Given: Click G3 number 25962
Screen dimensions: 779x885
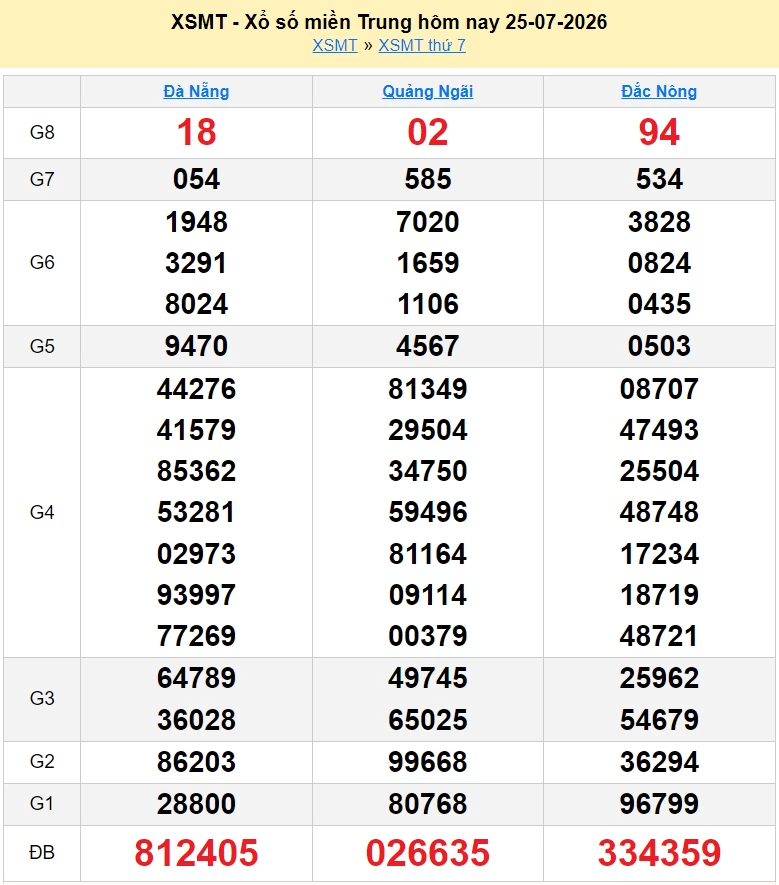Looking at the screenshot, I should 659,678.
